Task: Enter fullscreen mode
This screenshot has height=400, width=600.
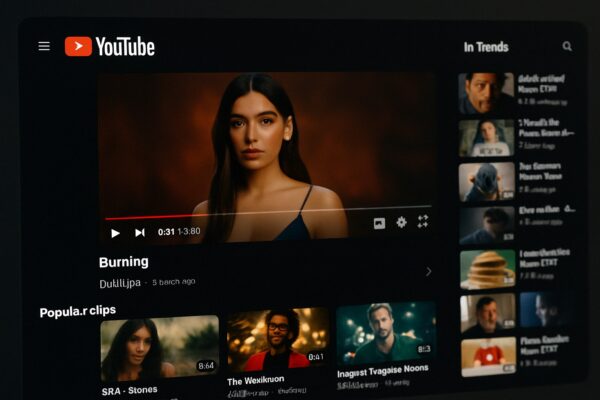Action: click(423, 221)
